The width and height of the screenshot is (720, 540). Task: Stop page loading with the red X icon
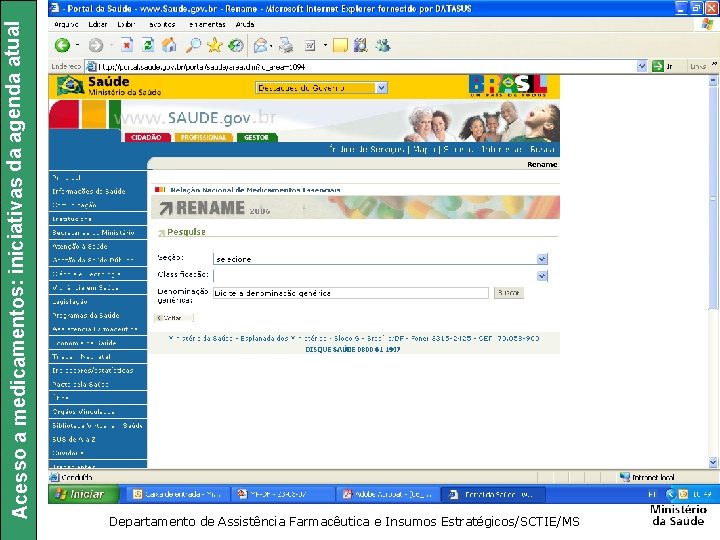click(127, 45)
